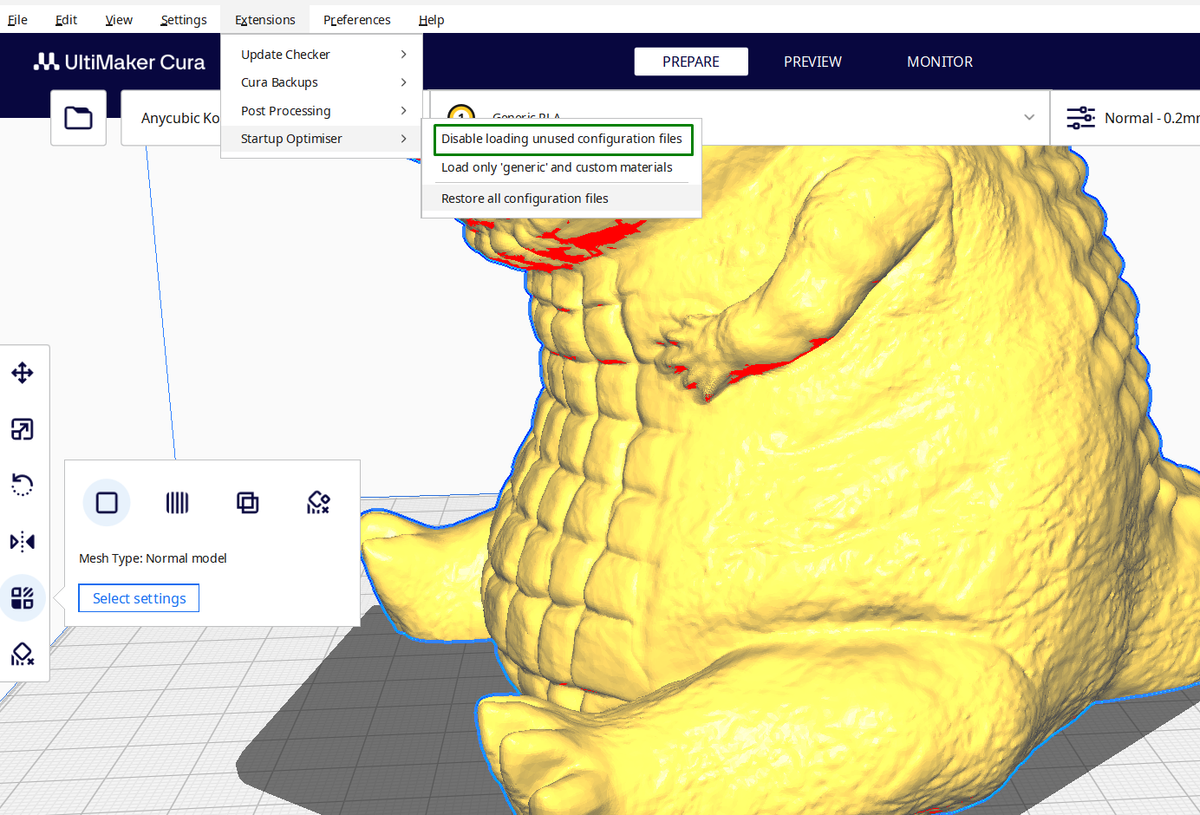Select the Support Blocker tool
This screenshot has height=815, width=1200.
pyautogui.click(x=22, y=655)
